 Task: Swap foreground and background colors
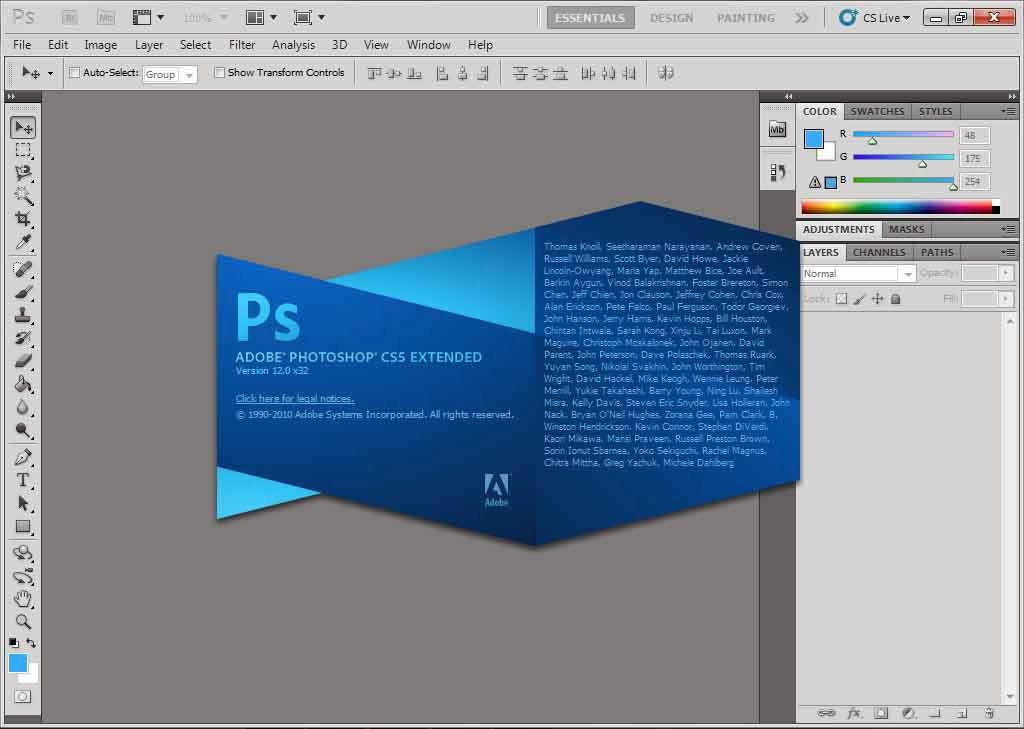[31, 643]
